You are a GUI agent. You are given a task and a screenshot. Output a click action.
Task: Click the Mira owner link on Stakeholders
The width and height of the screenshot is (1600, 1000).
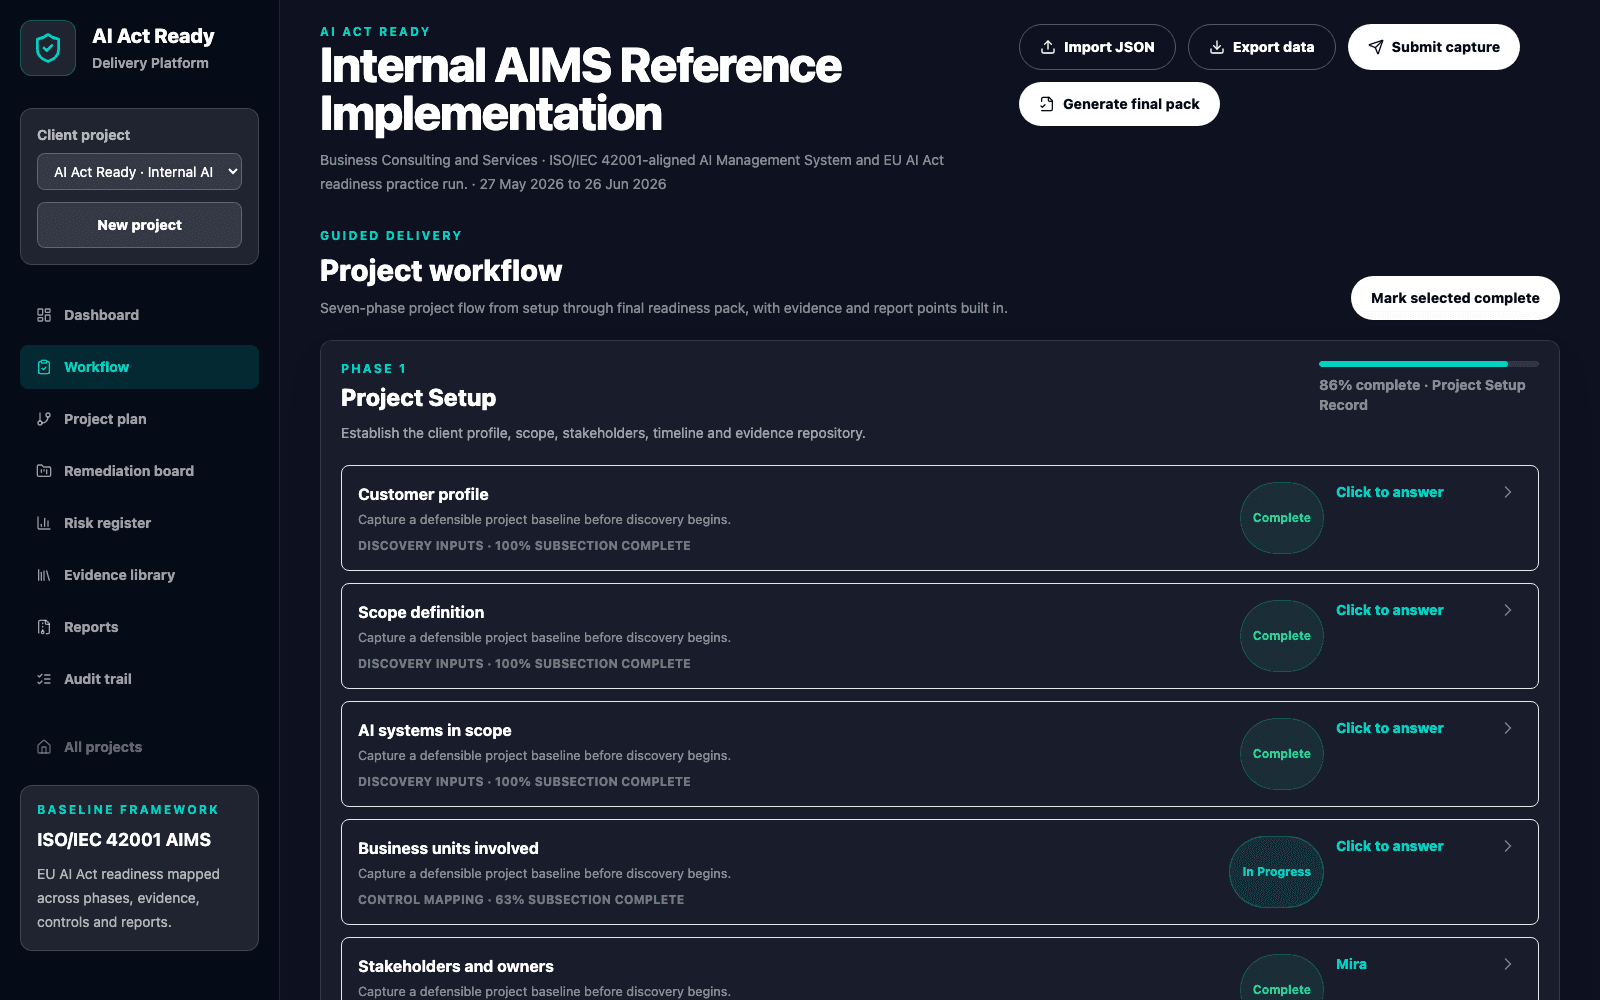(1351, 964)
